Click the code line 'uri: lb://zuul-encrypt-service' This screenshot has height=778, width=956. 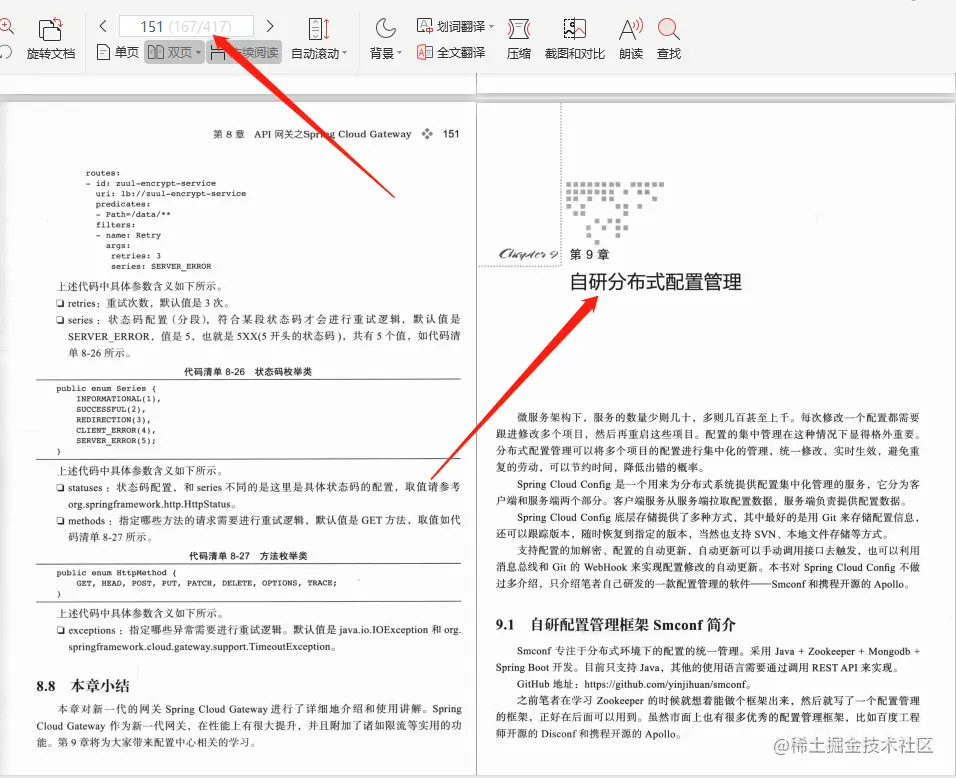tap(171, 193)
